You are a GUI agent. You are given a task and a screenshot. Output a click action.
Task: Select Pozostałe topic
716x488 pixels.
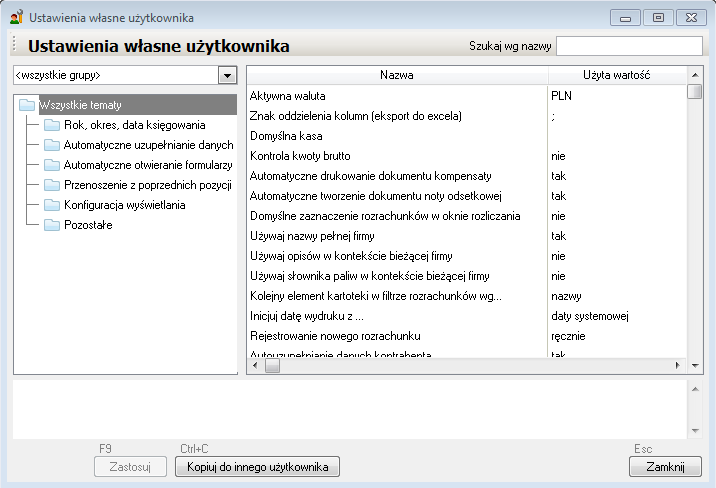tap(88, 225)
